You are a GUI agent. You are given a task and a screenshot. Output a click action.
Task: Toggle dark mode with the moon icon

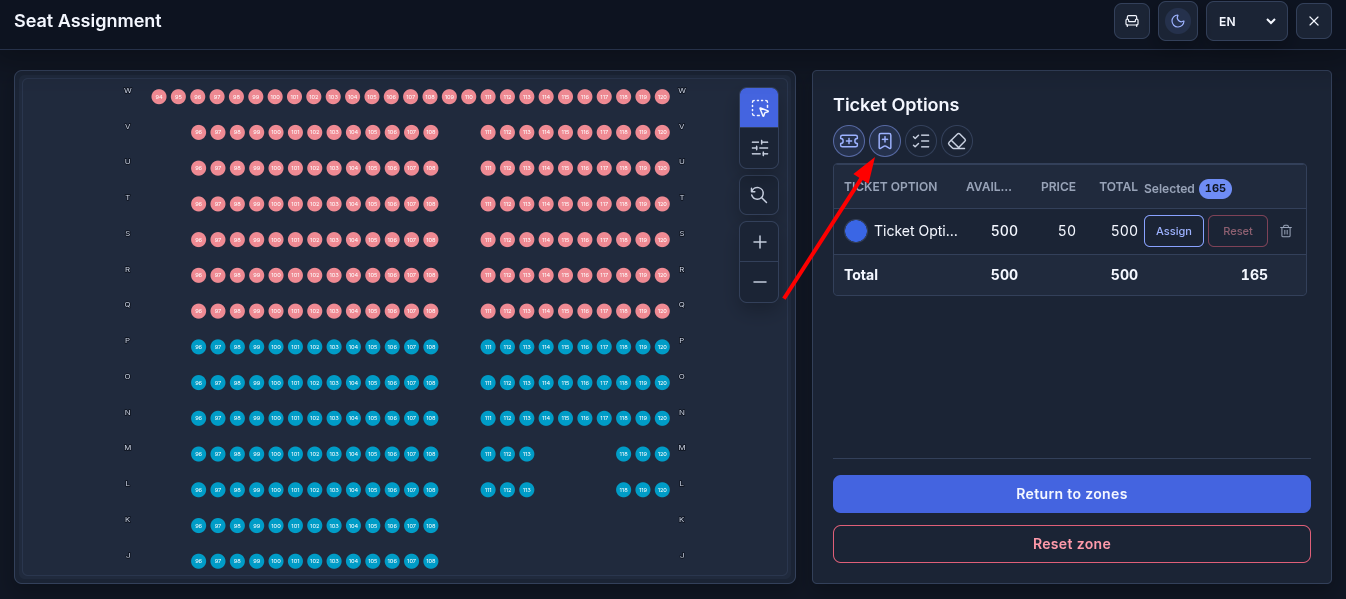tap(1178, 21)
